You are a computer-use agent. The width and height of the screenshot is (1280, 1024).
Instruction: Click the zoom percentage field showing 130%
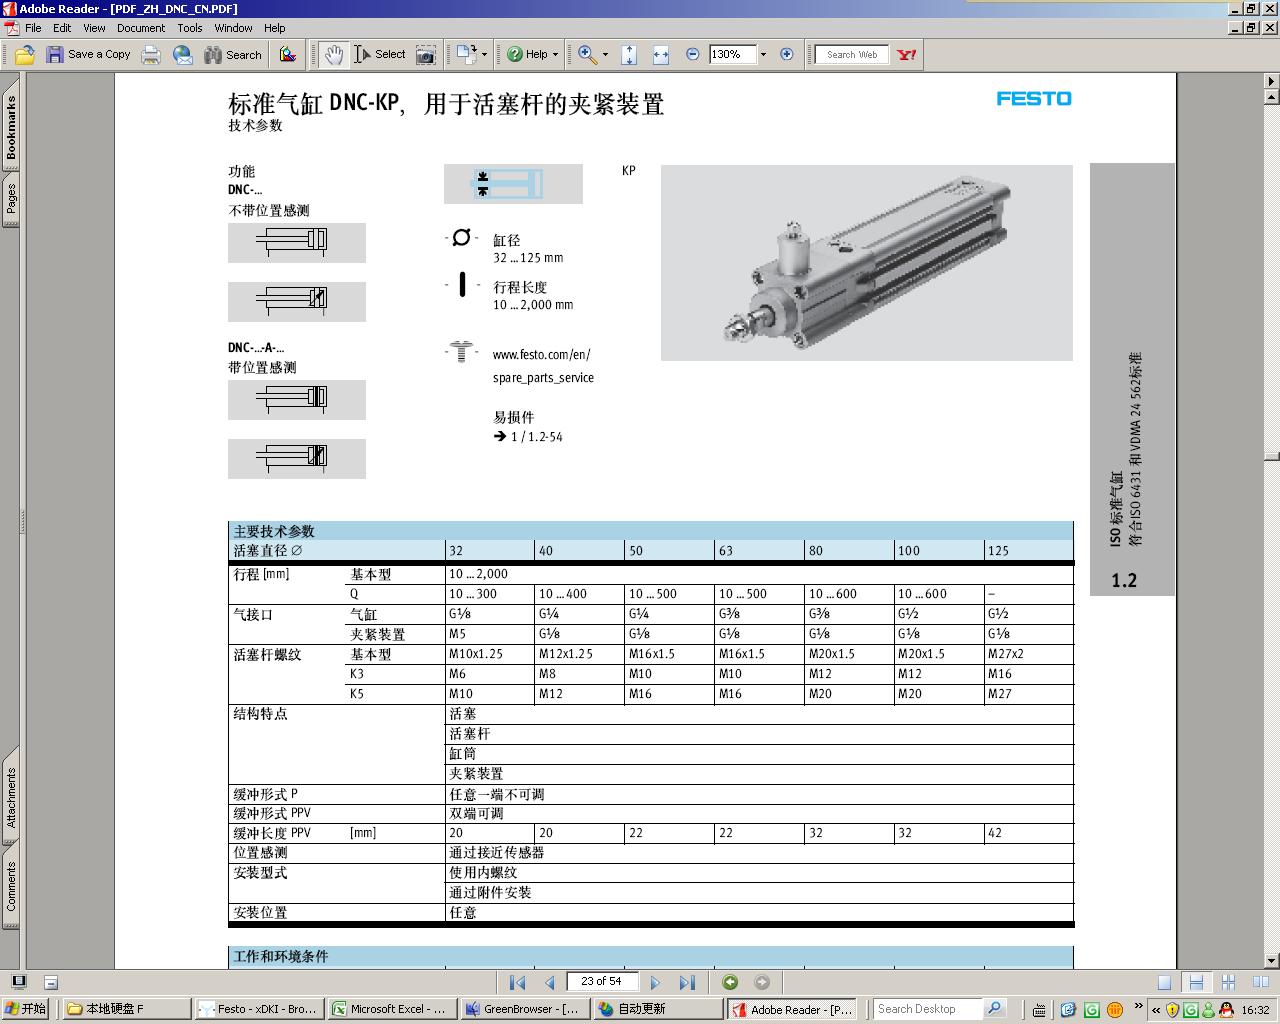point(732,55)
